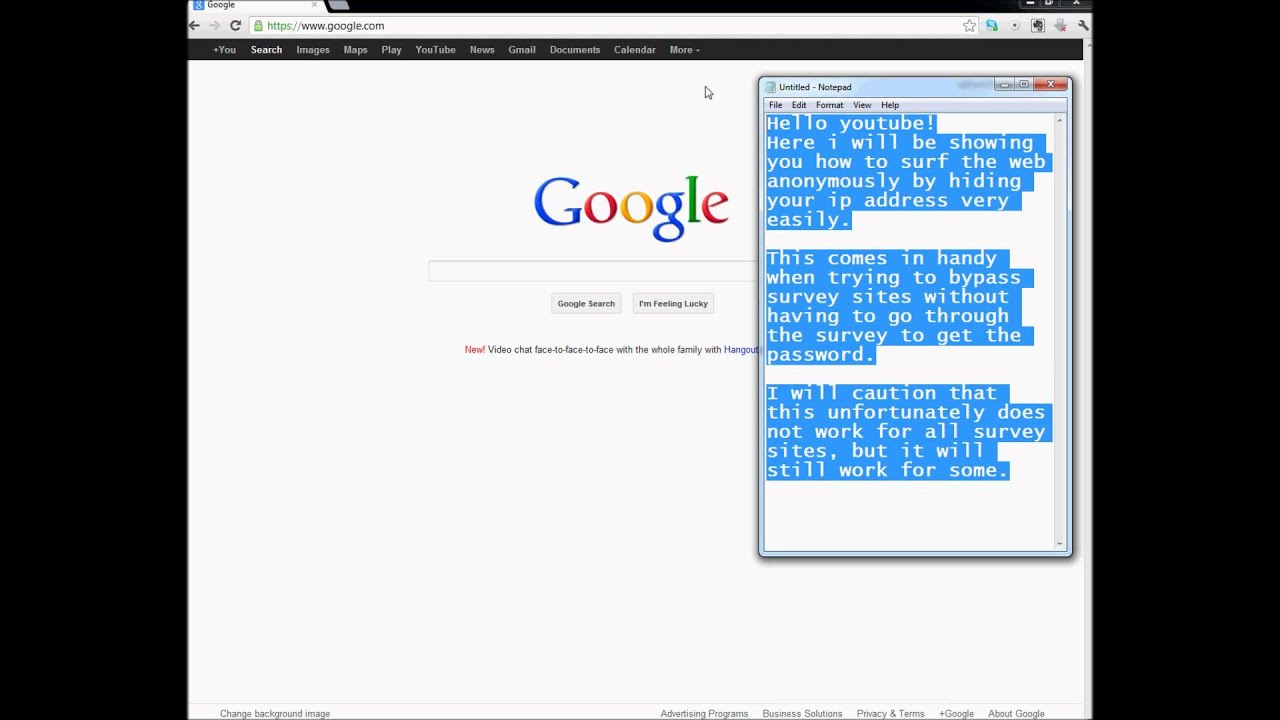This screenshot has width=1280, height=720.
Task: Open News from the Google bar
Action: (x=482, y=50)
